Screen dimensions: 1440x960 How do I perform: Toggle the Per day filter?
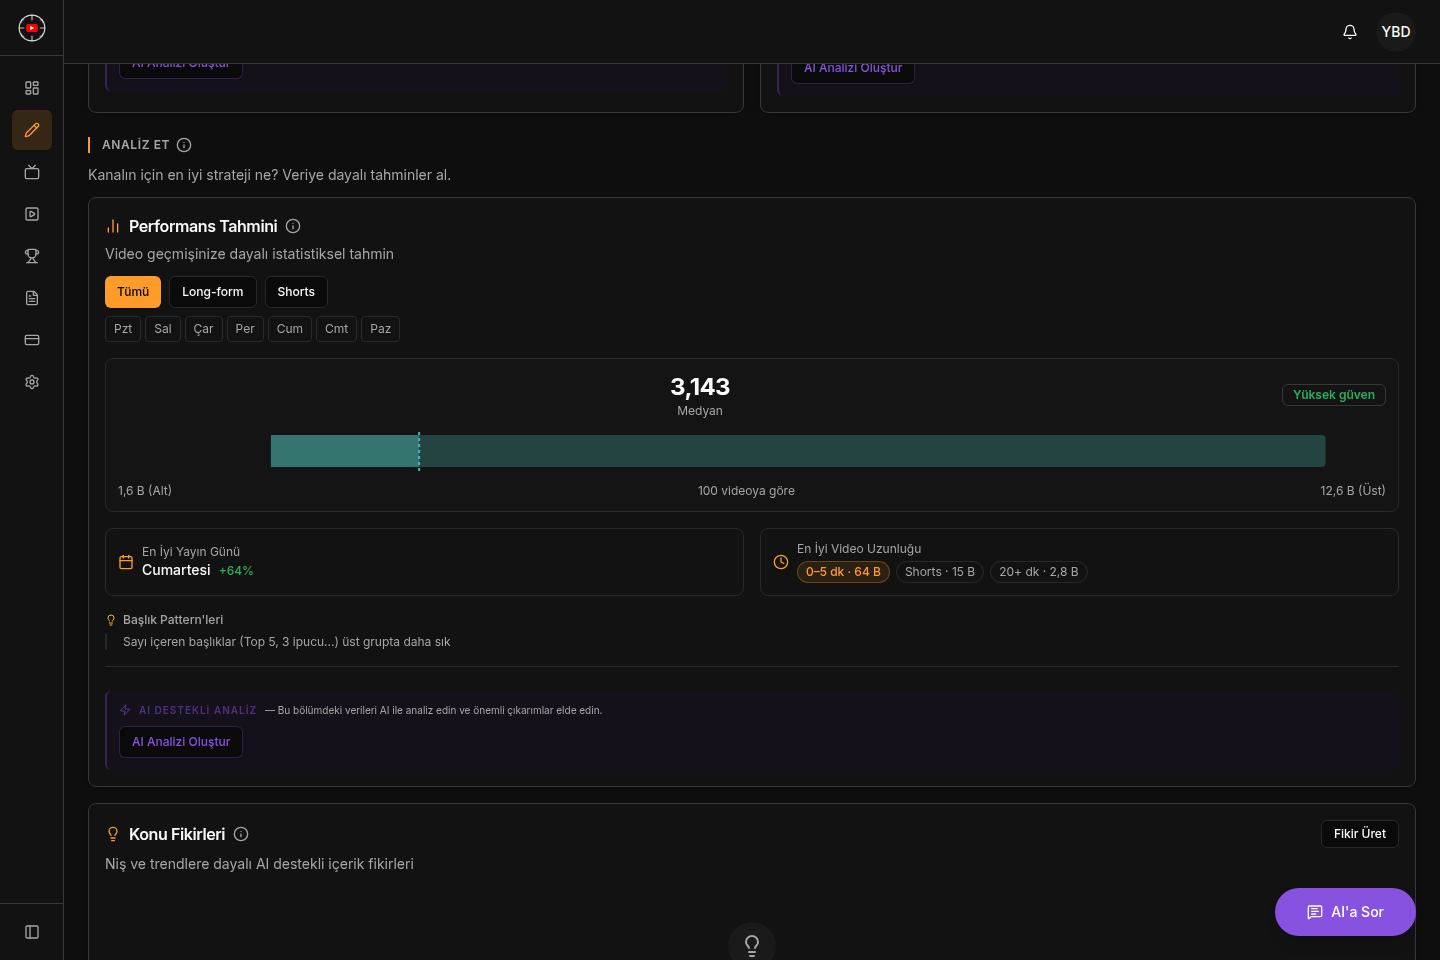click(x=245, y=329)
